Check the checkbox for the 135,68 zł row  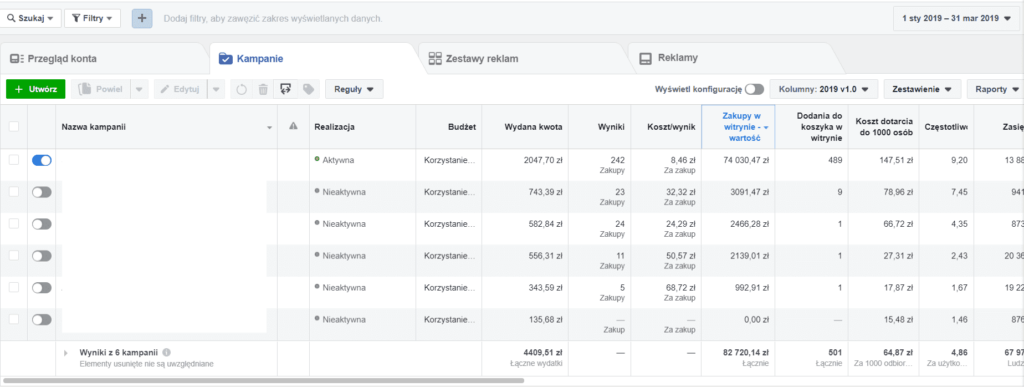[14, 320]
